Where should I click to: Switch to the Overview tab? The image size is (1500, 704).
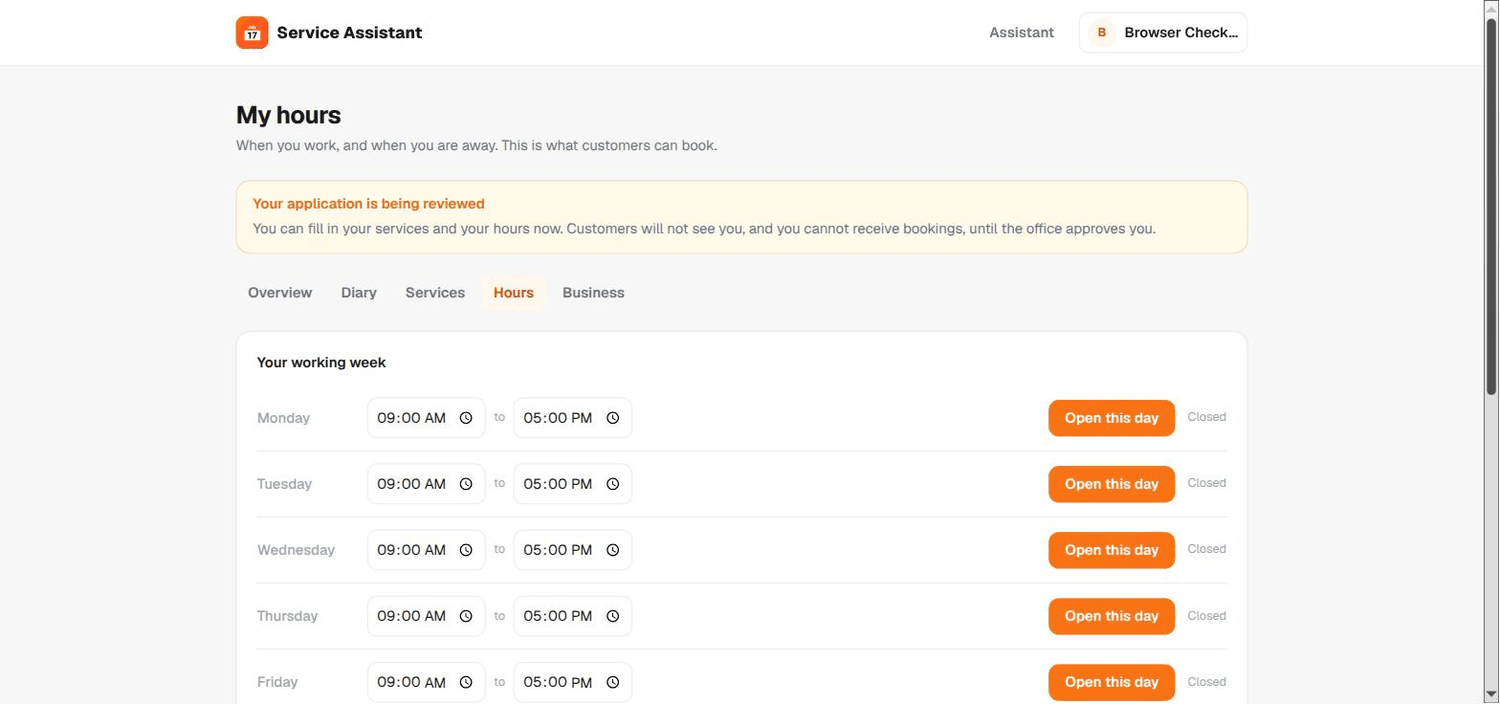pos(280,293)
